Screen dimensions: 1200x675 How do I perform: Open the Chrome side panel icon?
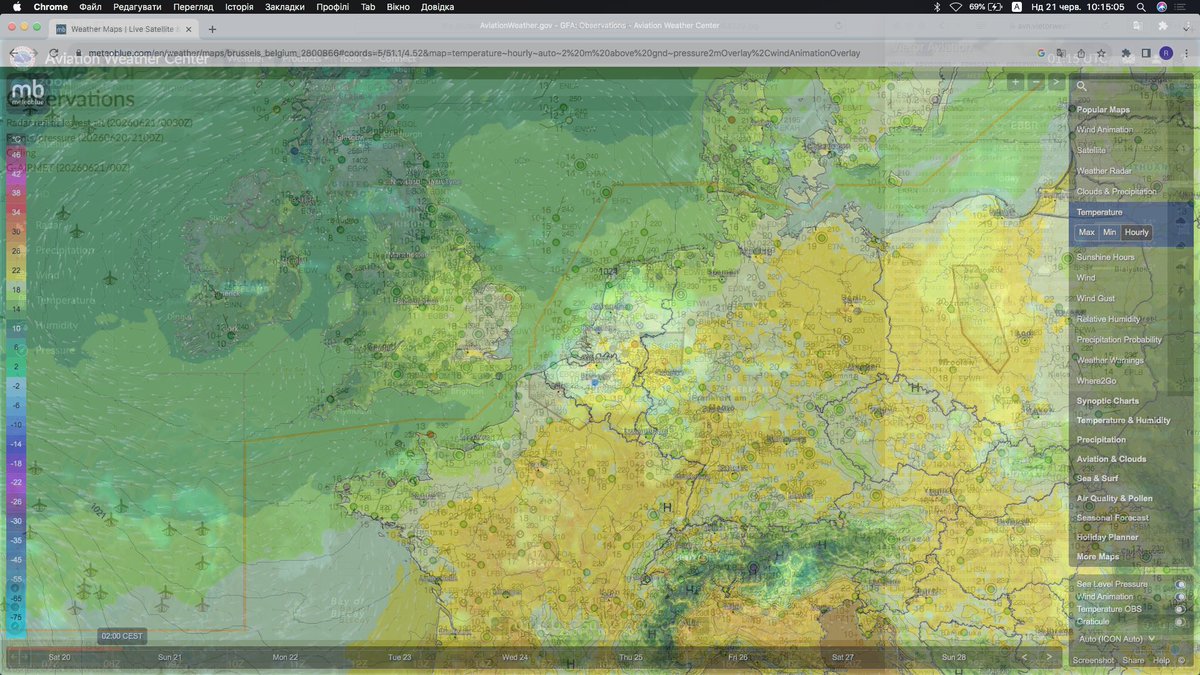point(1146,53)
